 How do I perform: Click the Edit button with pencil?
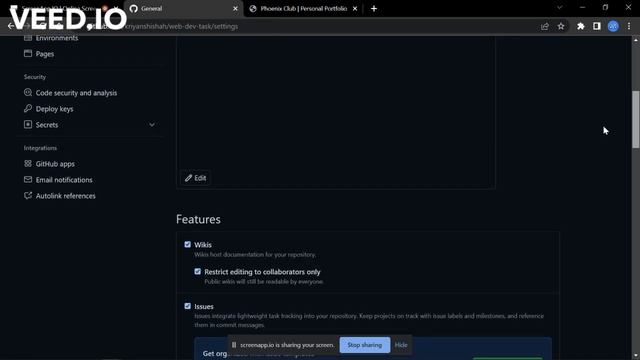(x=196, y=178)
